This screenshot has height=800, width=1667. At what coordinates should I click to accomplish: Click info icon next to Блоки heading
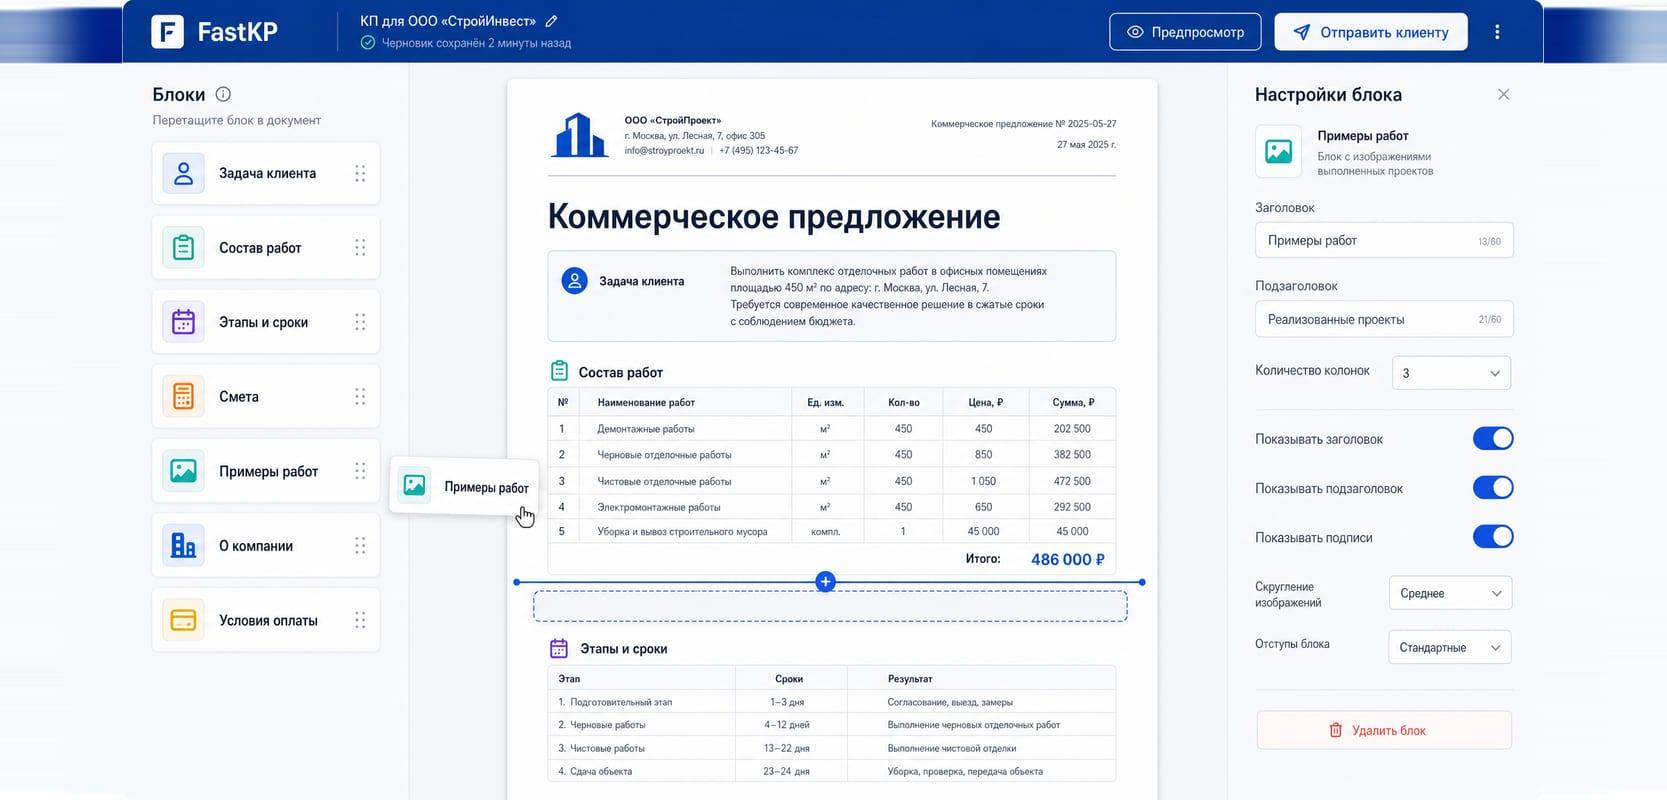tap(223, 94)
